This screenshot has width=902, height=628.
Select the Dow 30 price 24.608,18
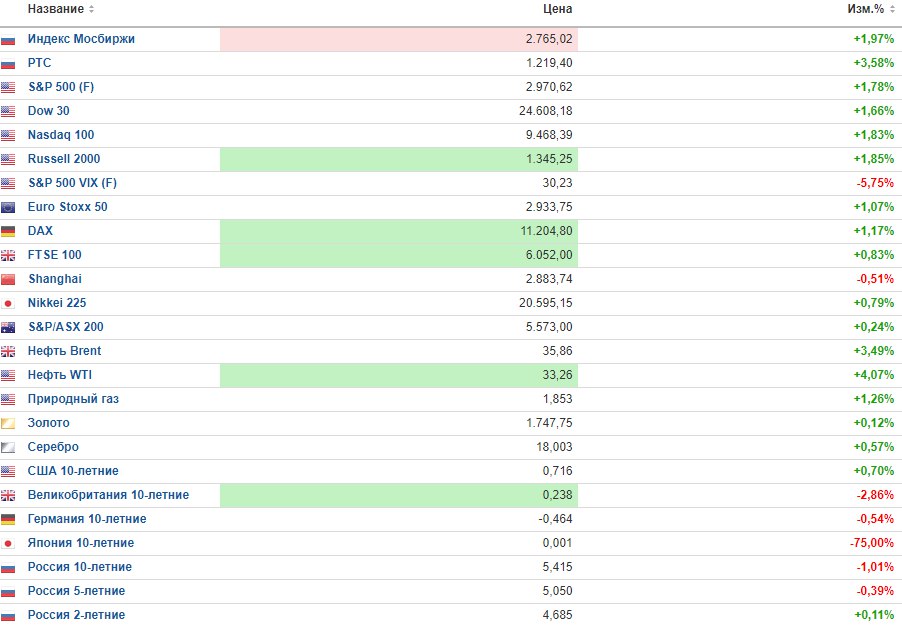(x=546, y=111)
